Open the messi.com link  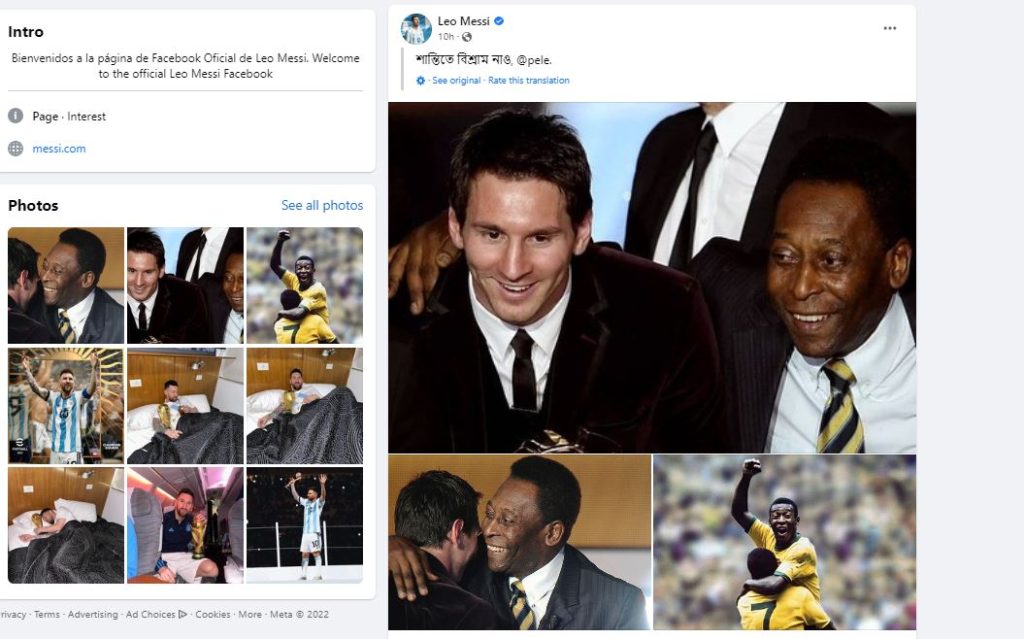coord(59,148)
